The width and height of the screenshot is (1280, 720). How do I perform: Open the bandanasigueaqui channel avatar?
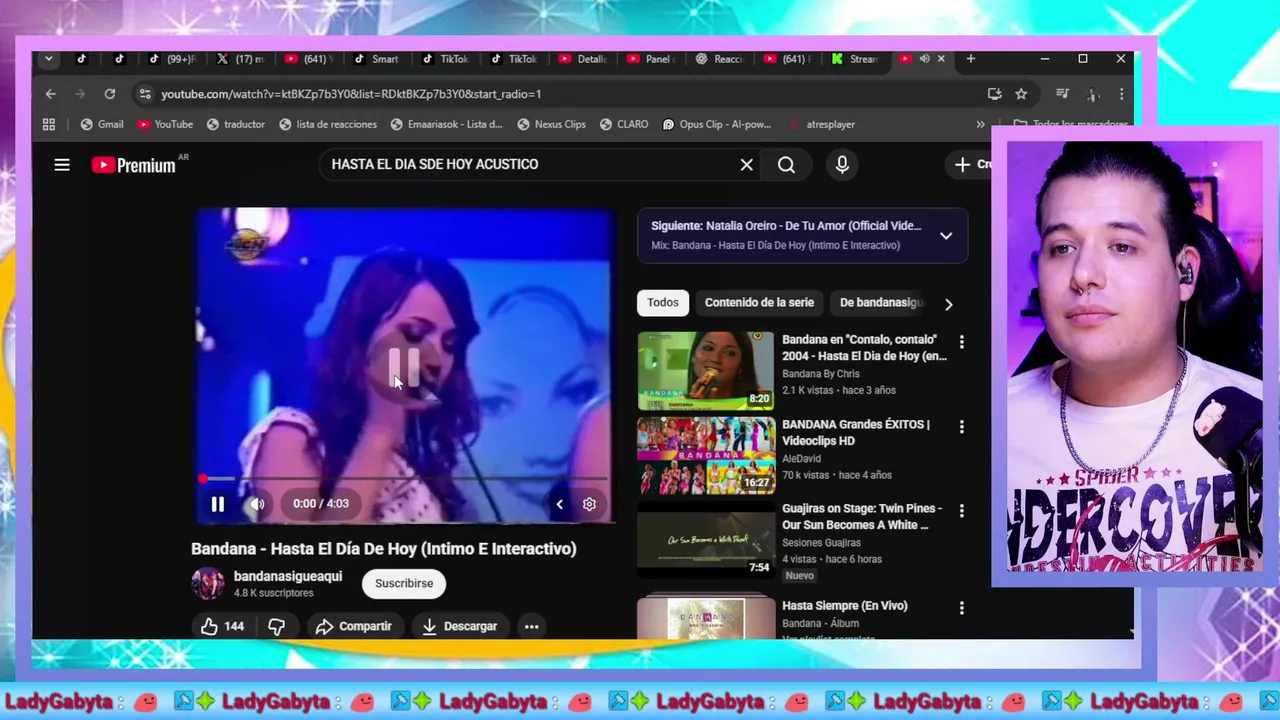[208, 583]
